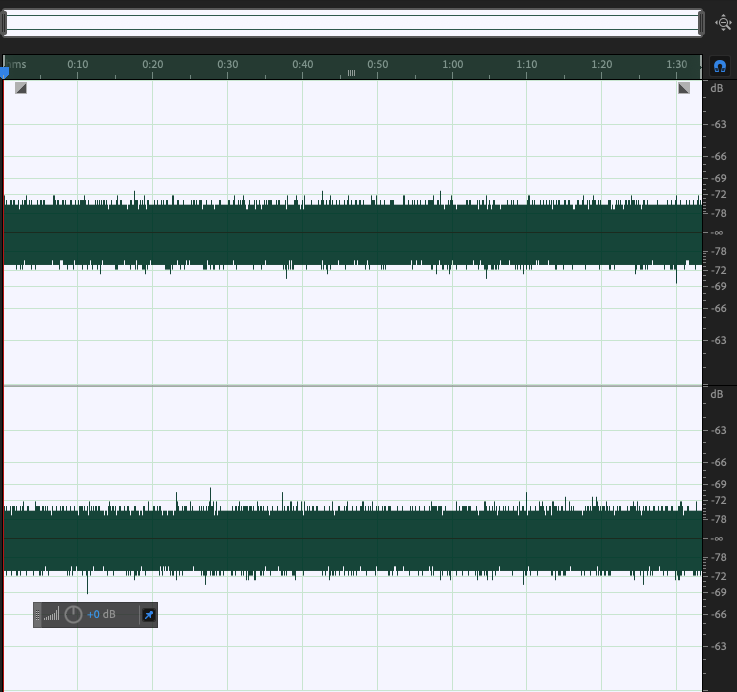This screenshot has height=692, width=737.
Task: Toggle the snapping magnet button
Action: (x=719, y=66)
